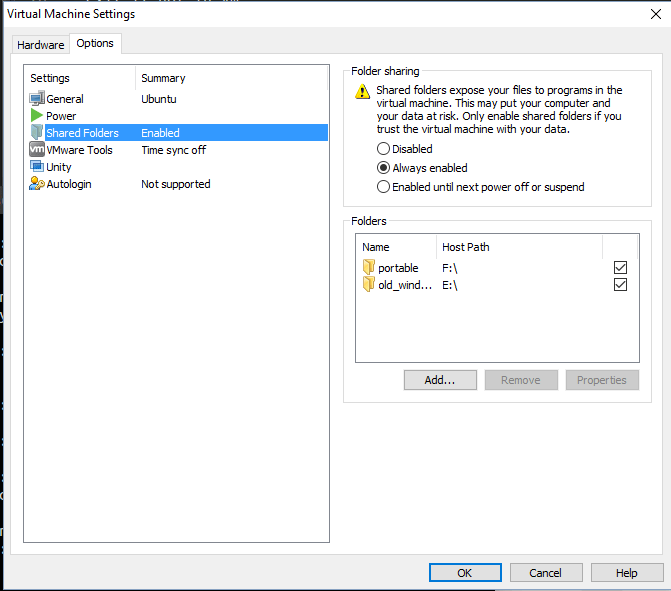Click the Settings column header

pos(80,78)
